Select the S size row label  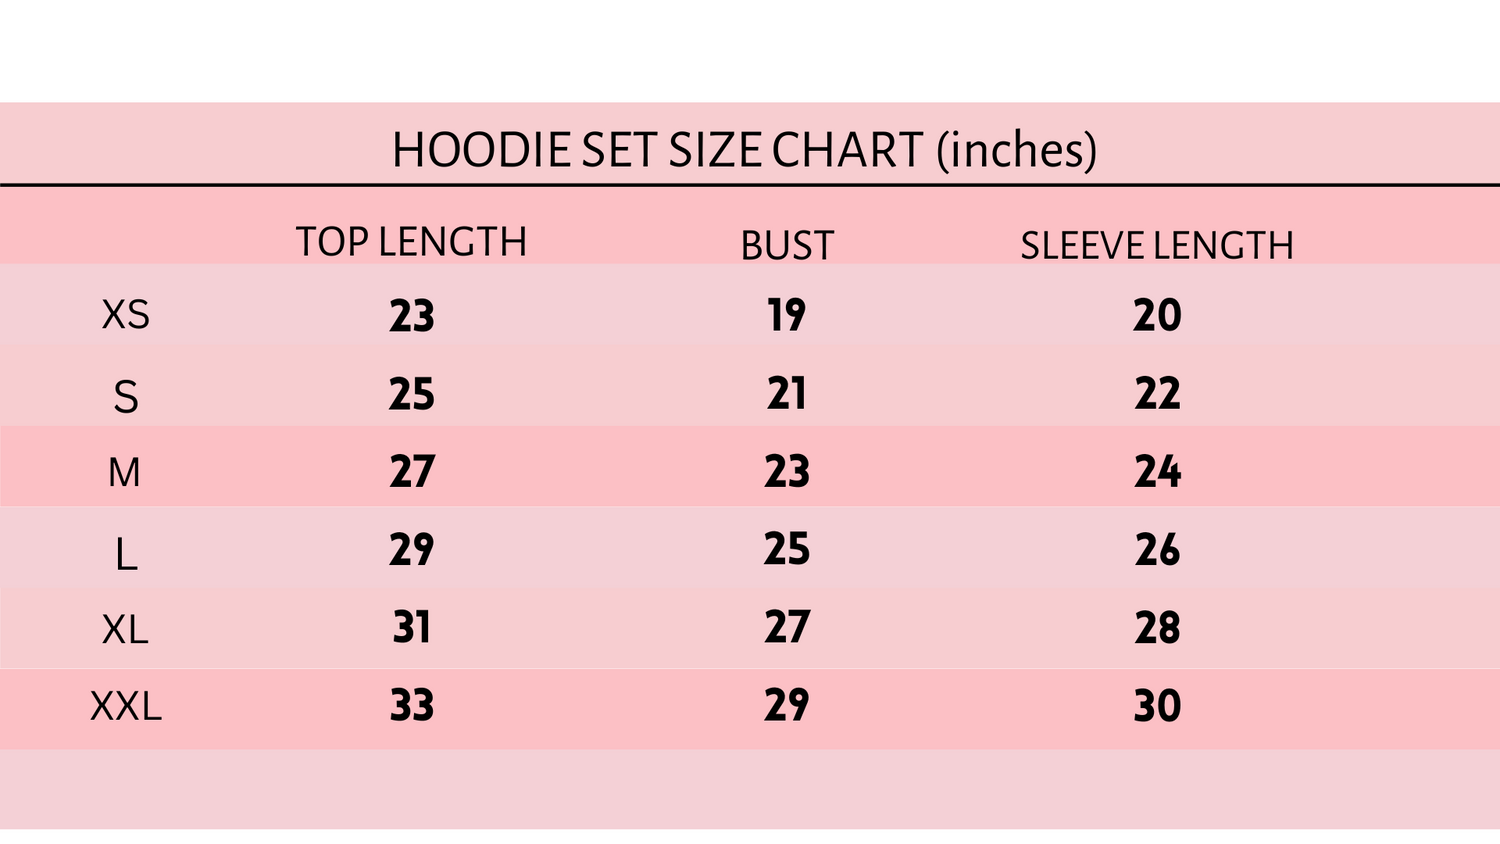pos(126,397)
